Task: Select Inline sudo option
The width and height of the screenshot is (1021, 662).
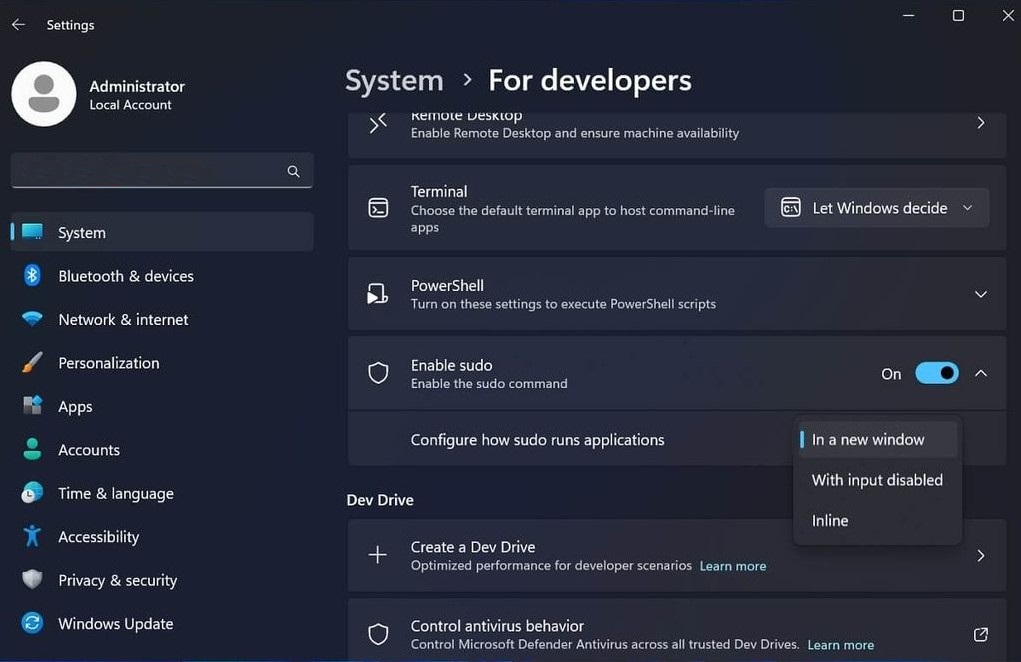Action: pos(878,520)
